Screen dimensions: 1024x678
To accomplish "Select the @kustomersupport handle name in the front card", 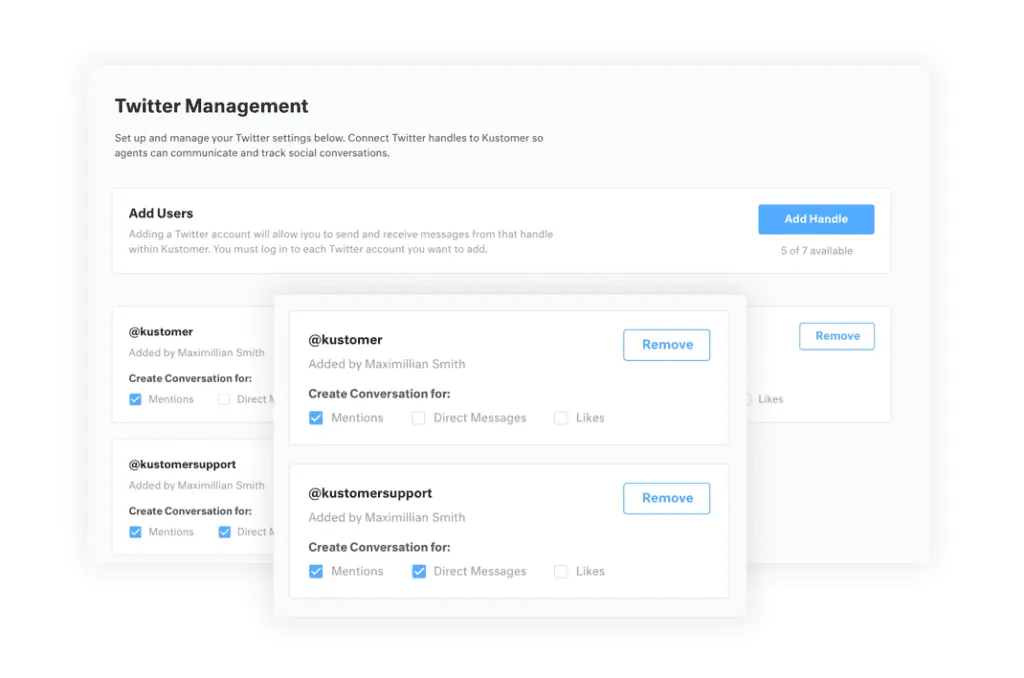I will pyautogui.click(x=370, y=493).
